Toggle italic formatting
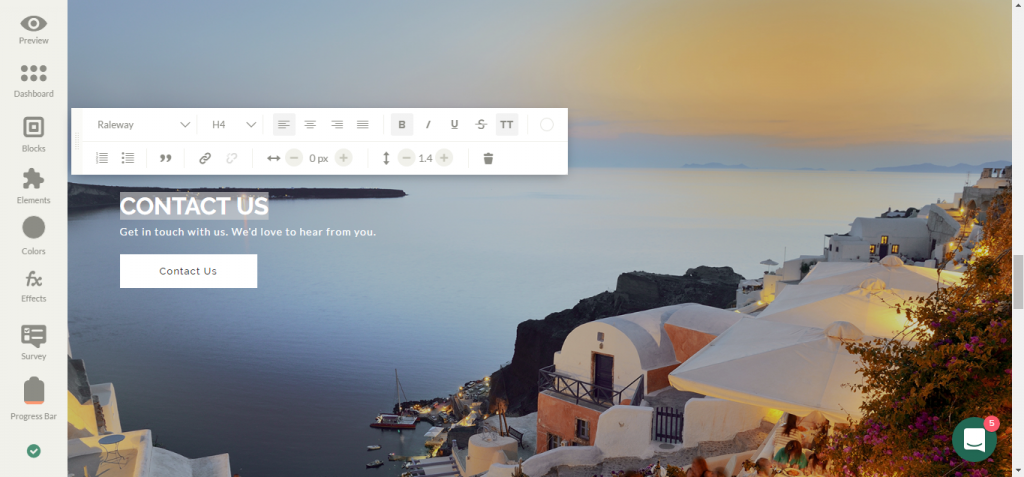Viewport: 1024px width, 477px height. tap(428, 125)
